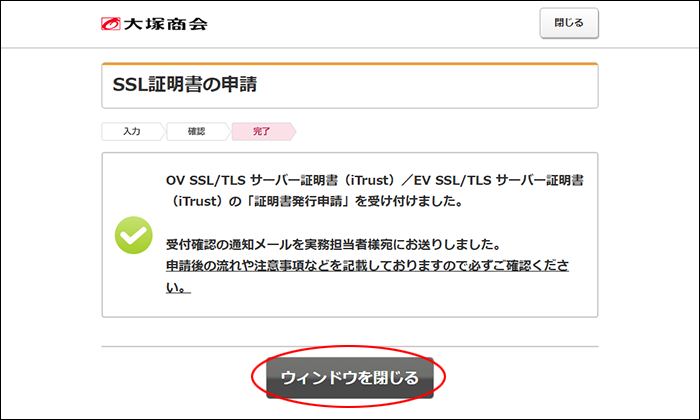Select the 確認 step indicator
The height and width of the screenshot is (420, 700).
[x=197, y=132]
